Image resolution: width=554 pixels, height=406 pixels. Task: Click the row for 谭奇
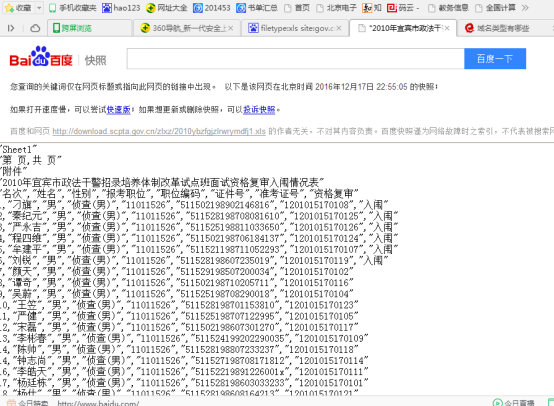(x=177, y=283)
